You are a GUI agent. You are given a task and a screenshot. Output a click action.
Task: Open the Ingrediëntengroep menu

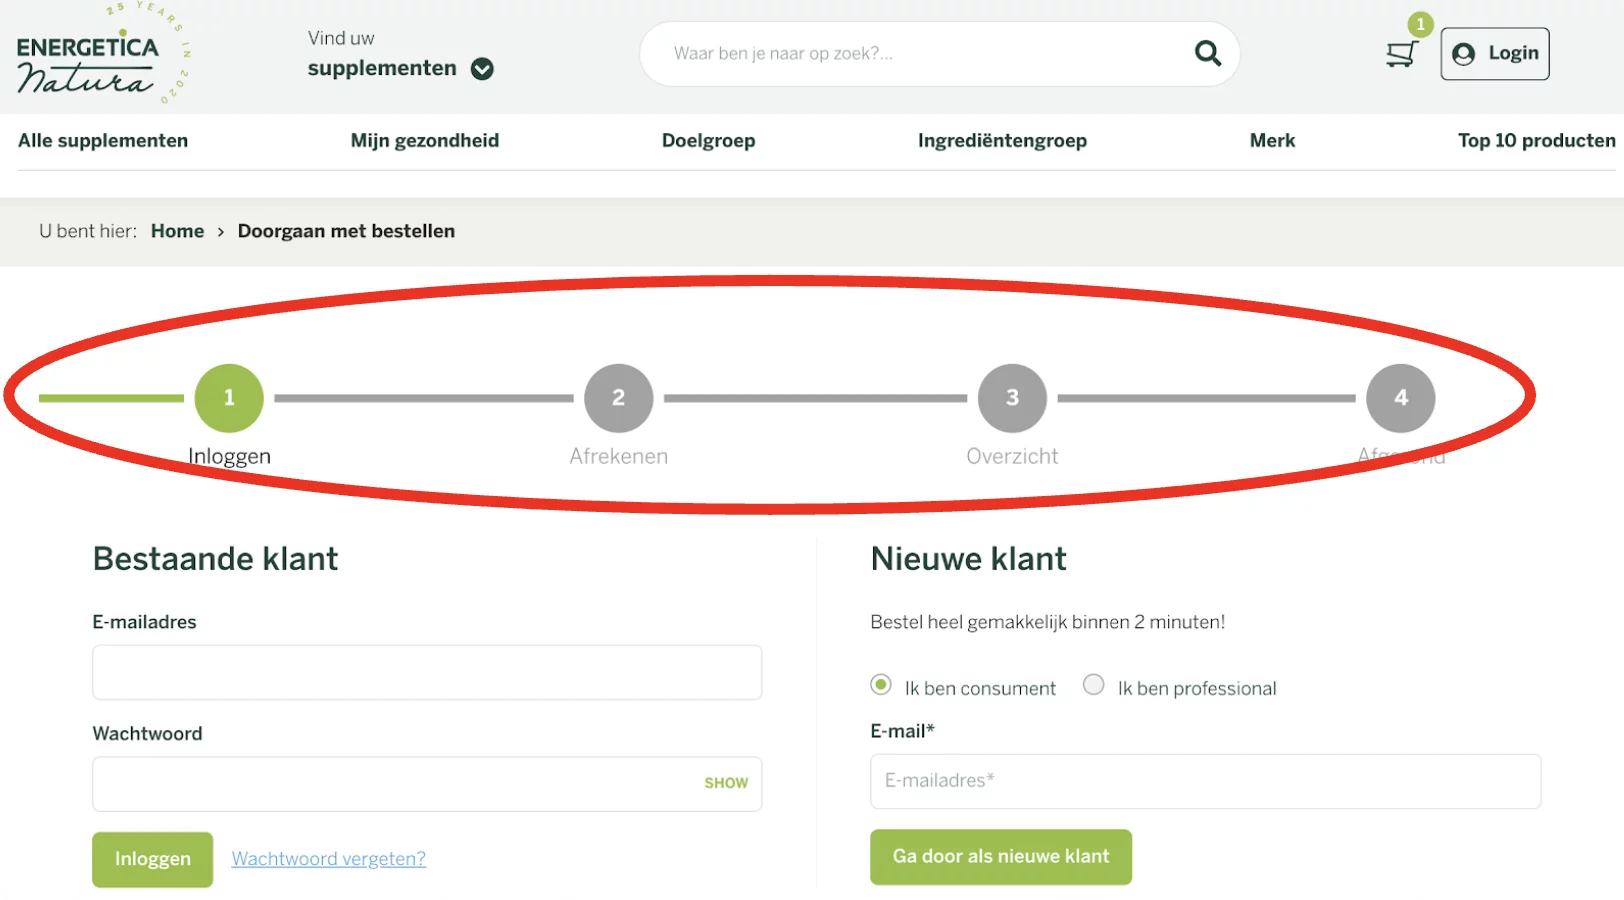point(1002,141)
